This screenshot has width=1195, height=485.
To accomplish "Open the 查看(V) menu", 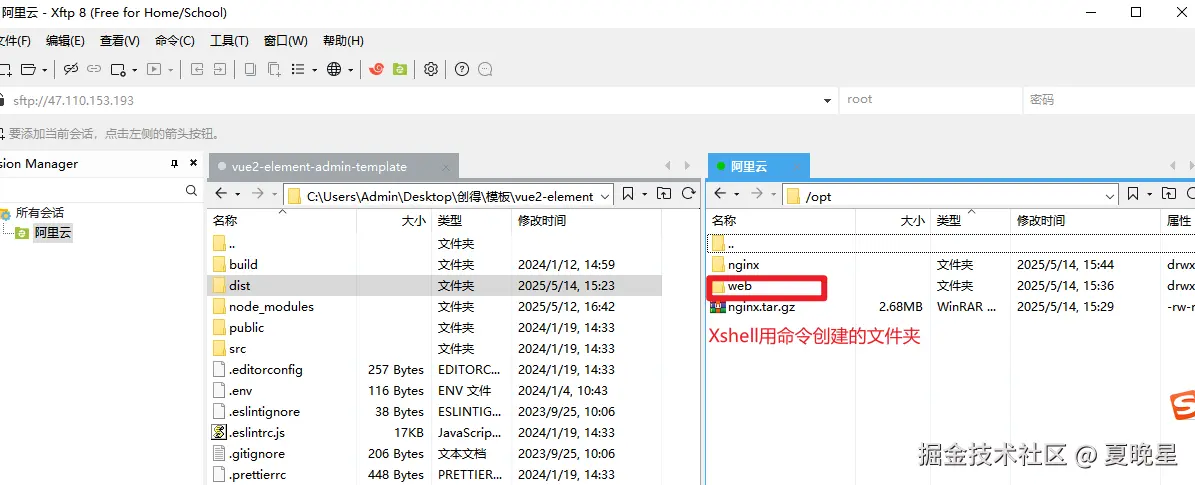I will [x=120, y=40].
